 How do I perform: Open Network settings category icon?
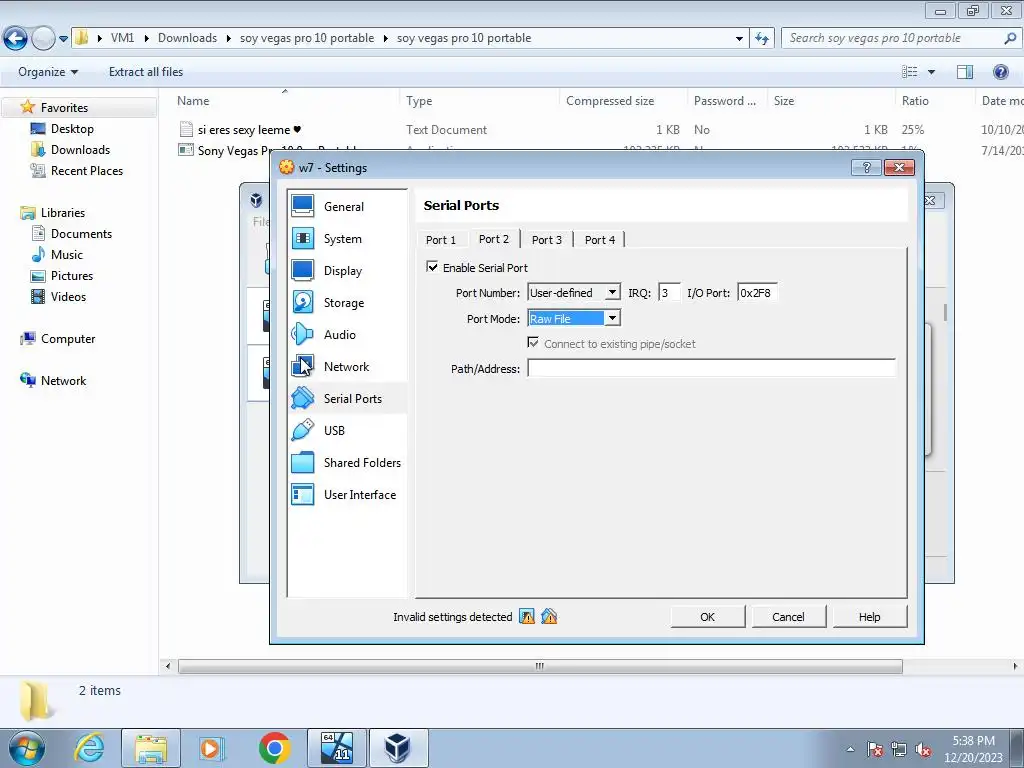(302, 366)
